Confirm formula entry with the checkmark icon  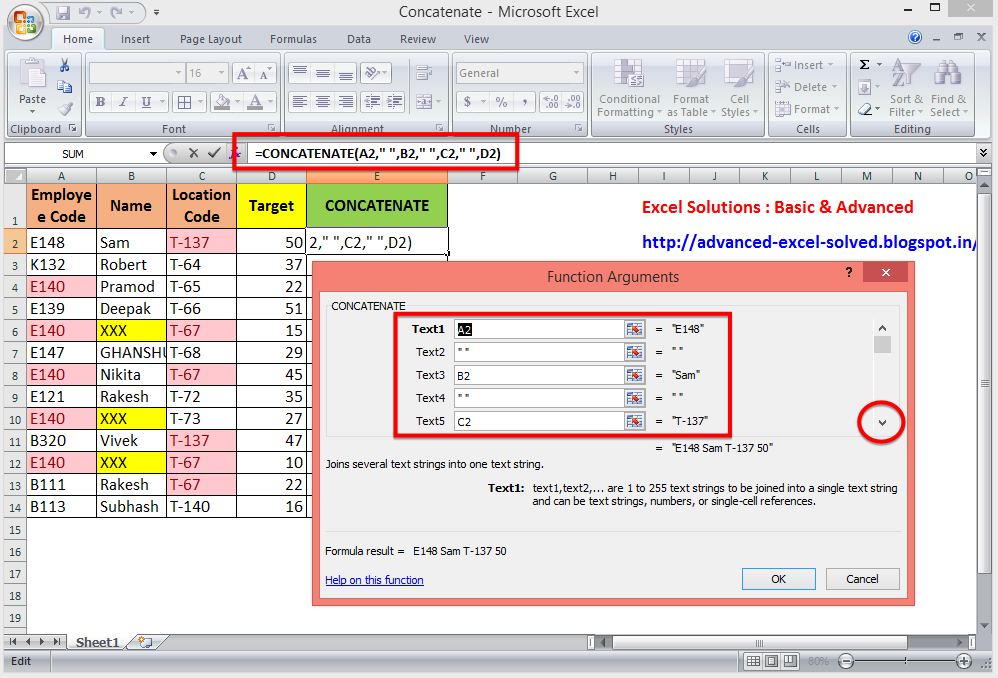[x=213, y=154]
